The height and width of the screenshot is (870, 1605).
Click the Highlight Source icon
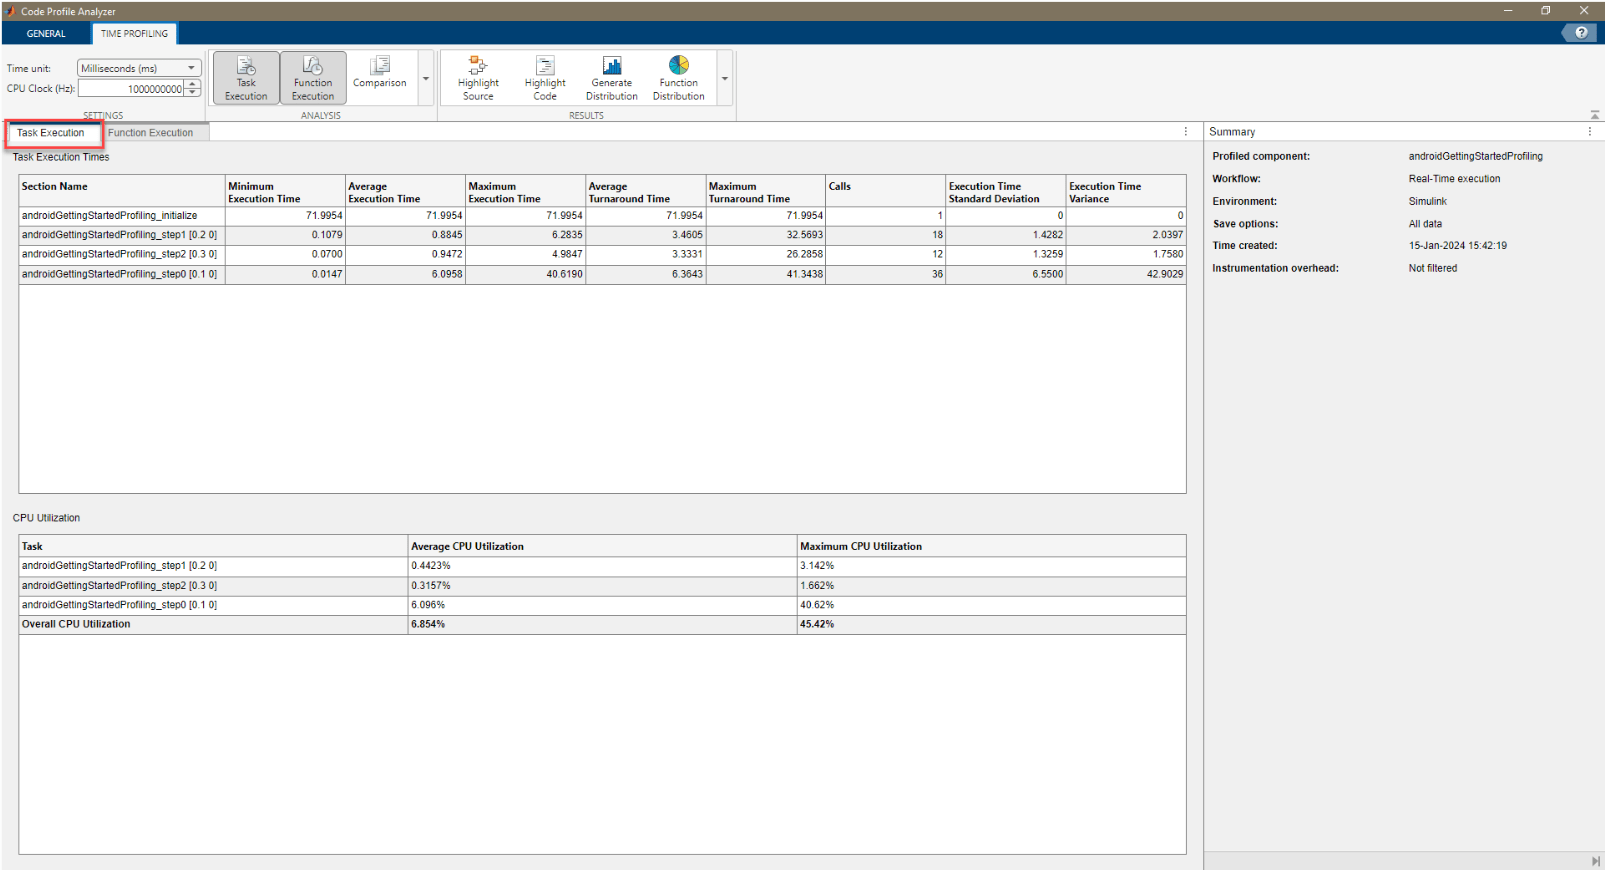pos(478,66)
